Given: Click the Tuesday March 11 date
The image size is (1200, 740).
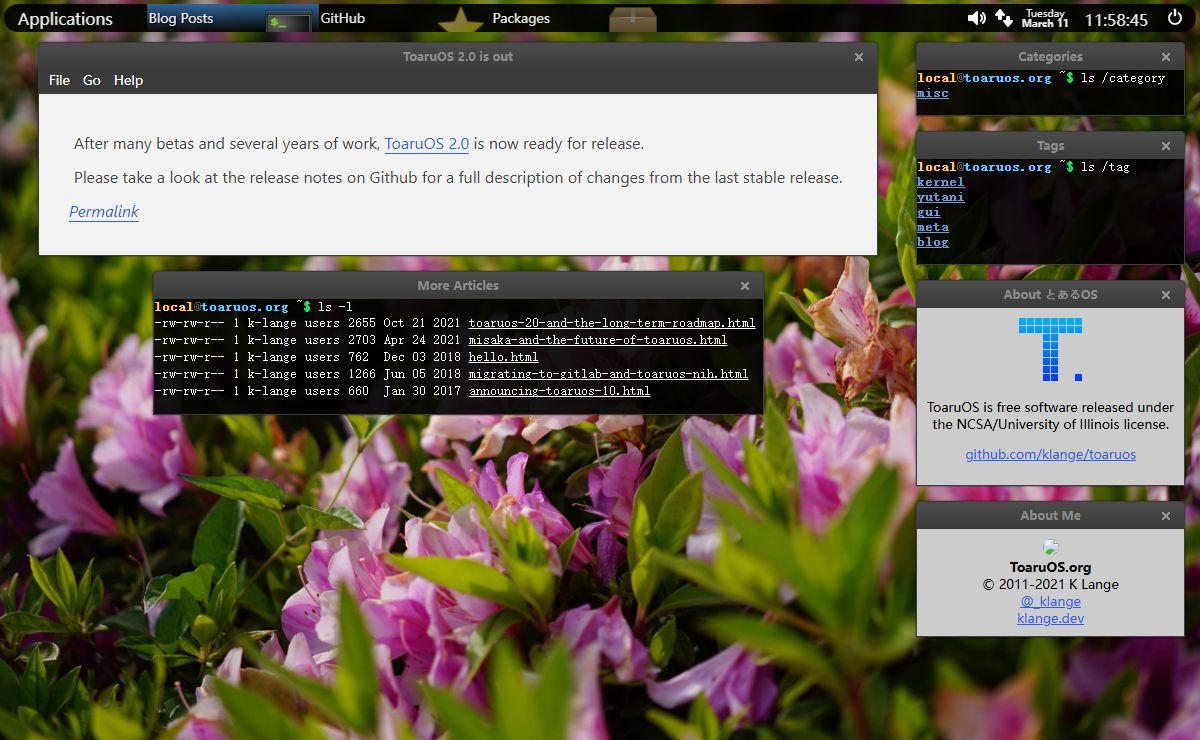Looking at the screenshot, I should pos(1045,18).
